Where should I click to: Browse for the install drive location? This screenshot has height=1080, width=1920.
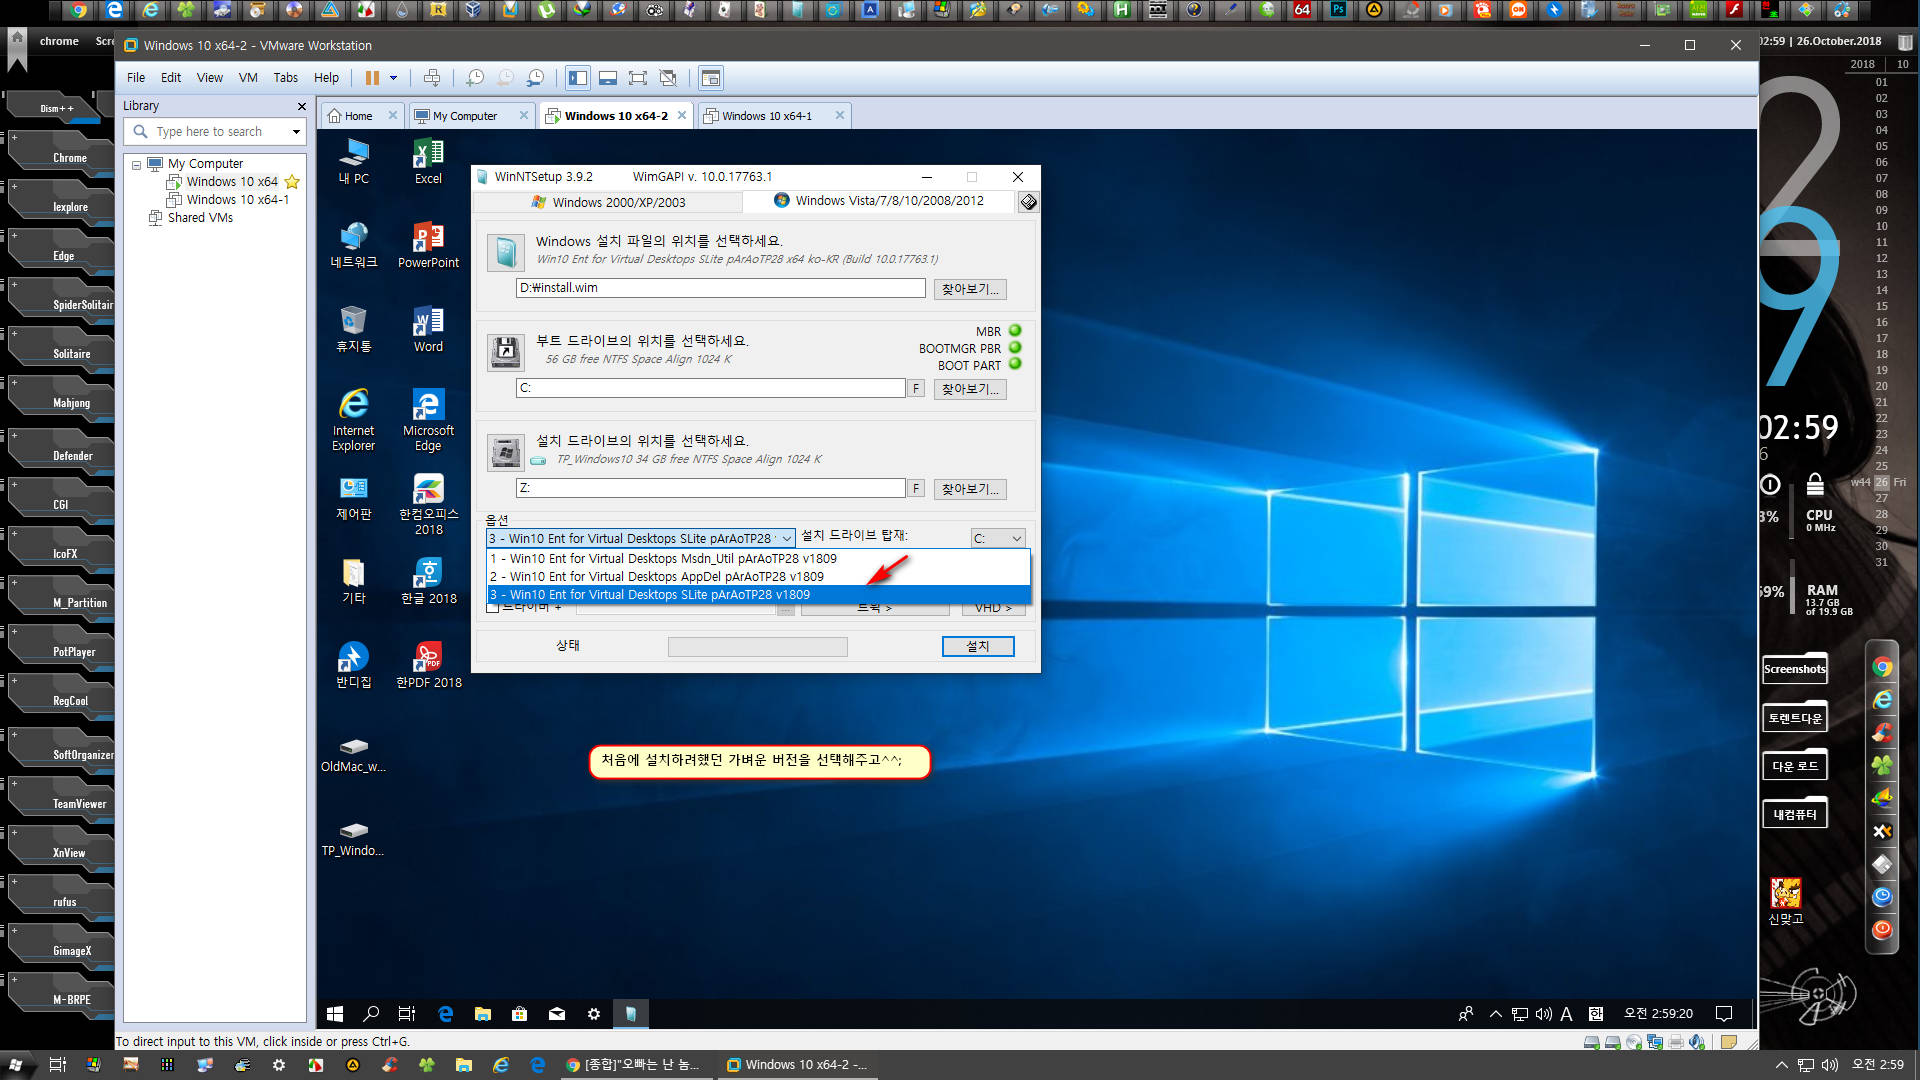point(970,489)
